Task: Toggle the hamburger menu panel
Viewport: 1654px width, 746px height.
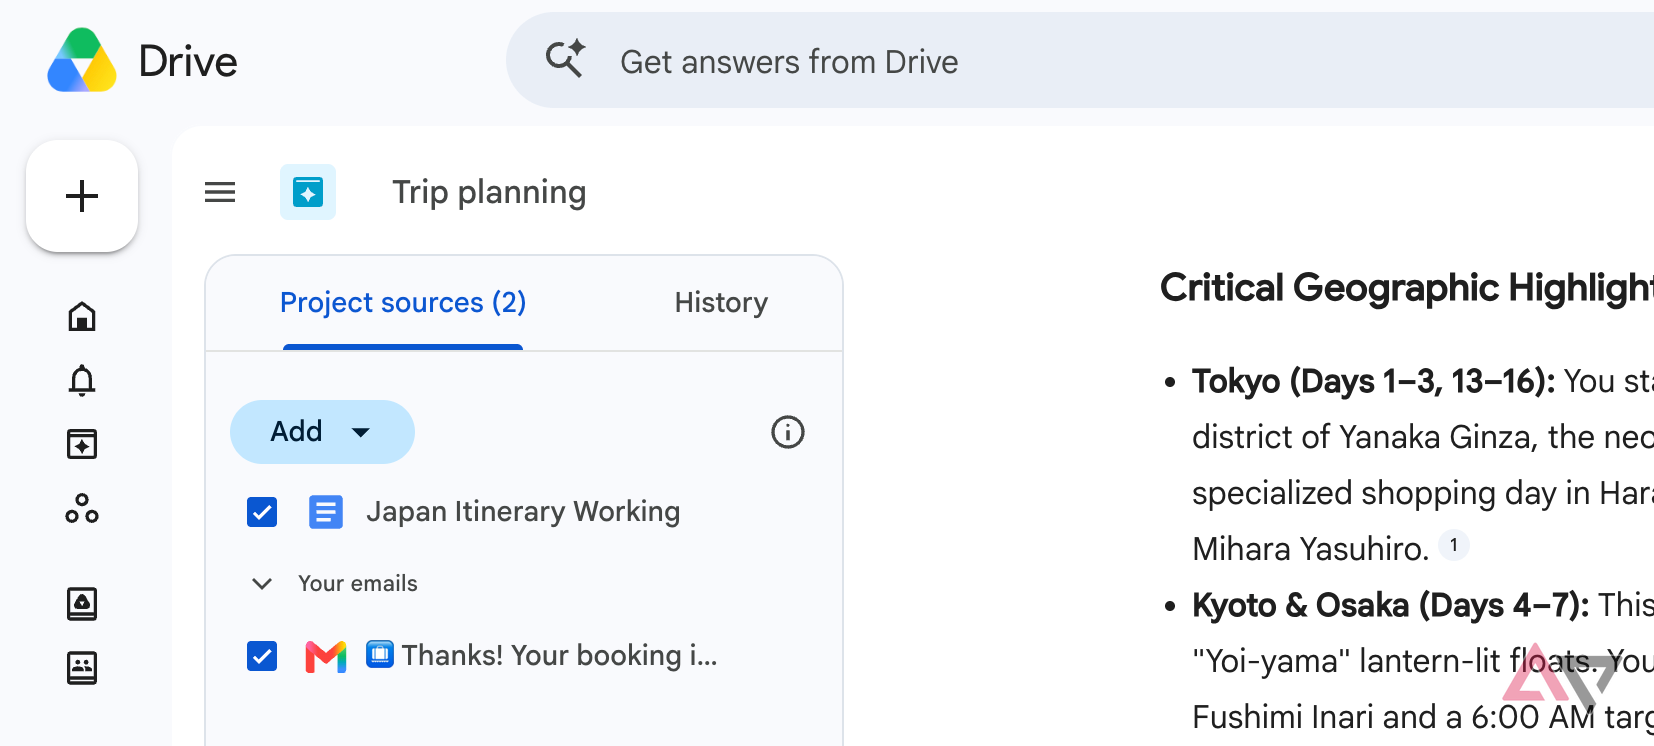Action: pyautogui.click(x=220, y=192)
